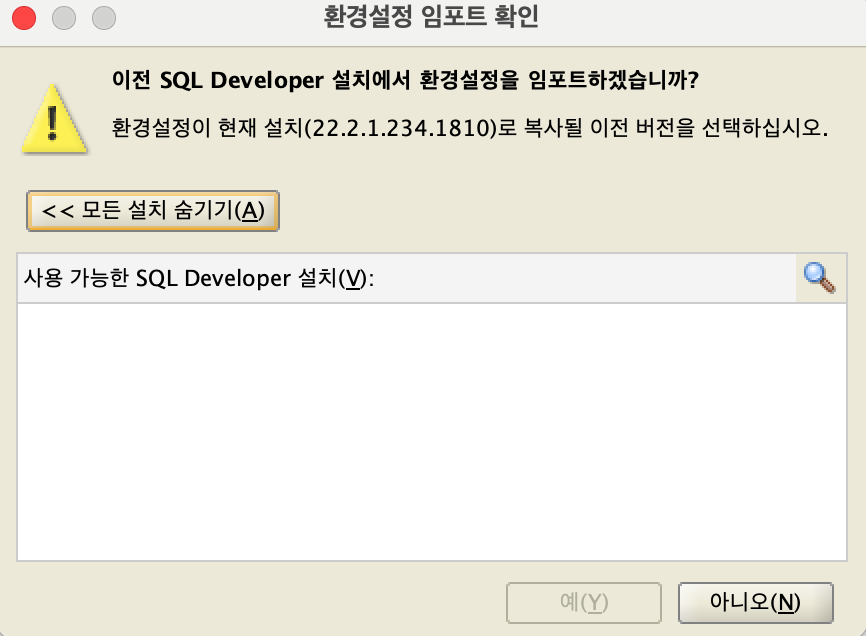Collapse list via 모든 설치 숨기기 button
The width and height of the screenshot is (866, 636).
click(152, 211)
